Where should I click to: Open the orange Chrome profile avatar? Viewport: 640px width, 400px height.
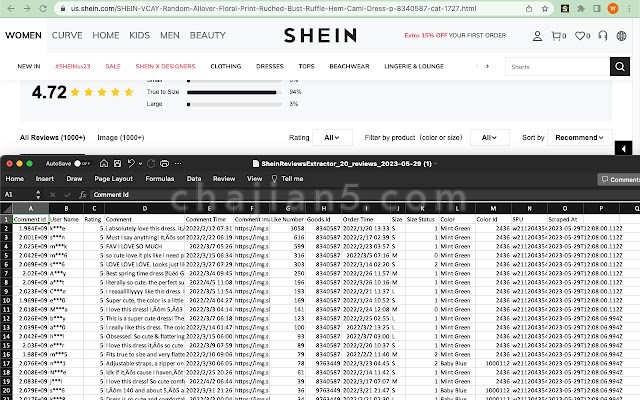[x=613, y=9]
